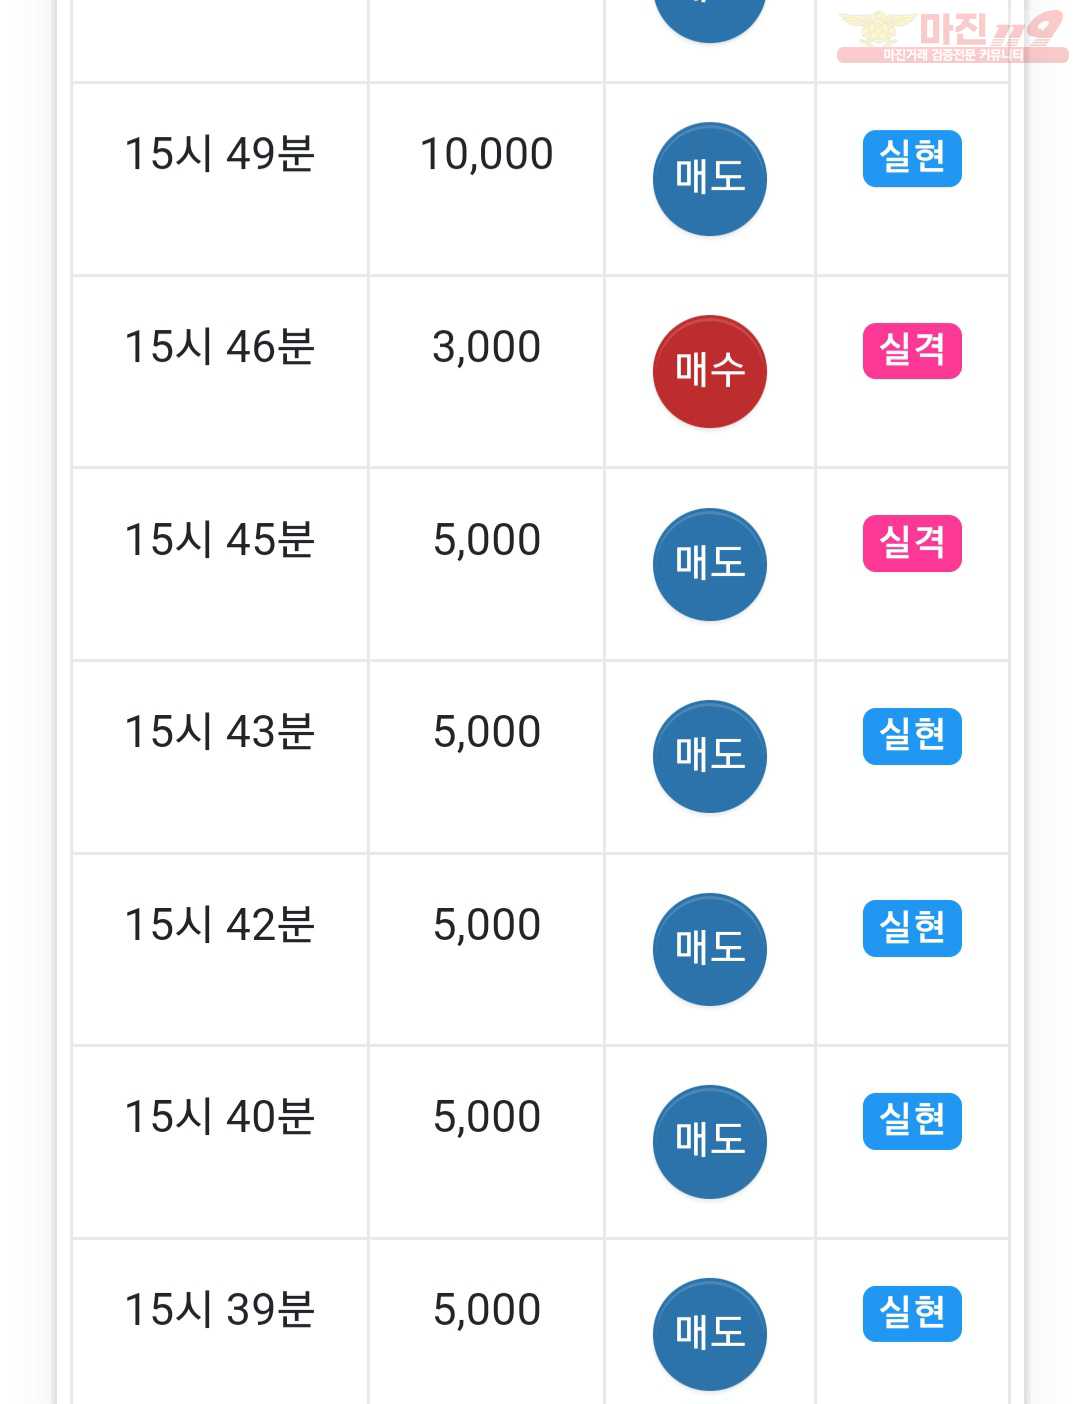The width and height of the screenshot is (1080, 1404).
Task: Tap the 매도 icon in the 15시 39분 row
Action: pyautogui.click(x=710, y=1334)
